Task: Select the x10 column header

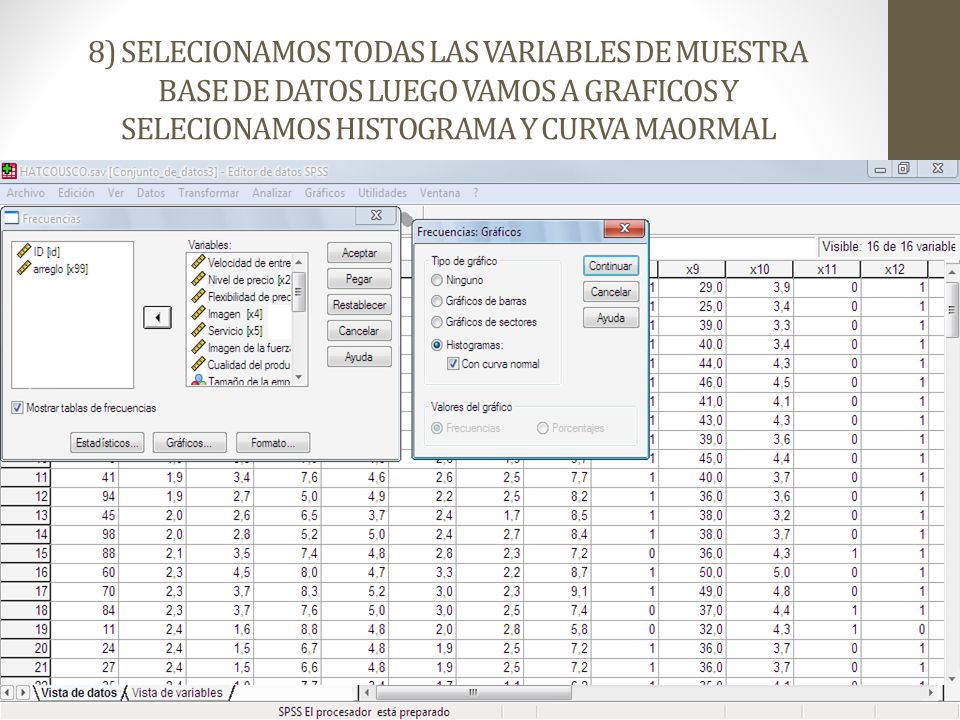Action: click(759, 269)
